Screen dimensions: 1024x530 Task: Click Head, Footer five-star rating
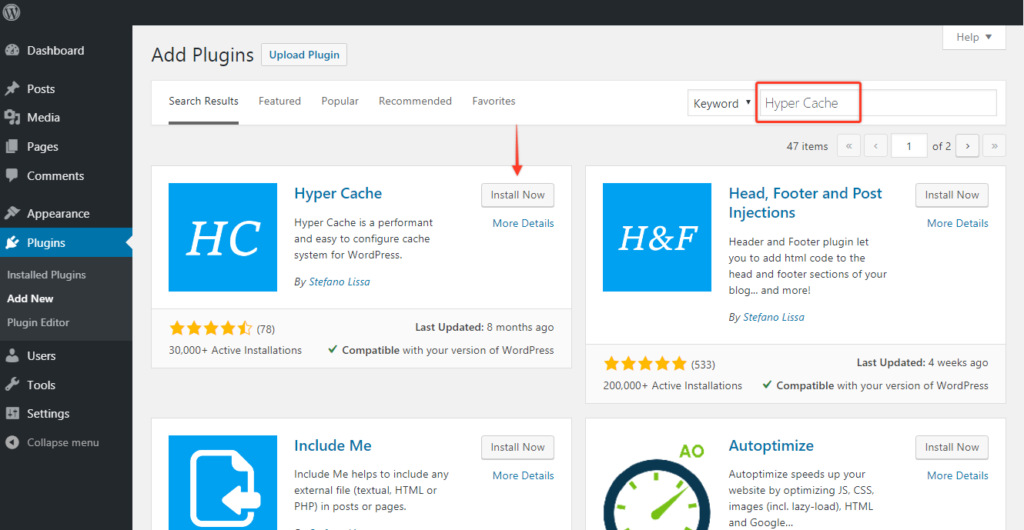(x=645, y=364)
